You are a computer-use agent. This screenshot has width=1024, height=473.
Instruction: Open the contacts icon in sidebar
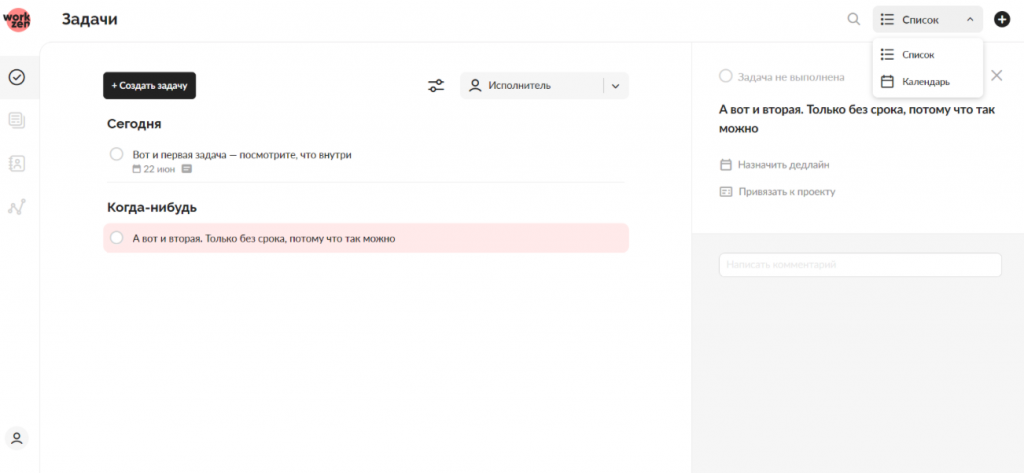17,163
